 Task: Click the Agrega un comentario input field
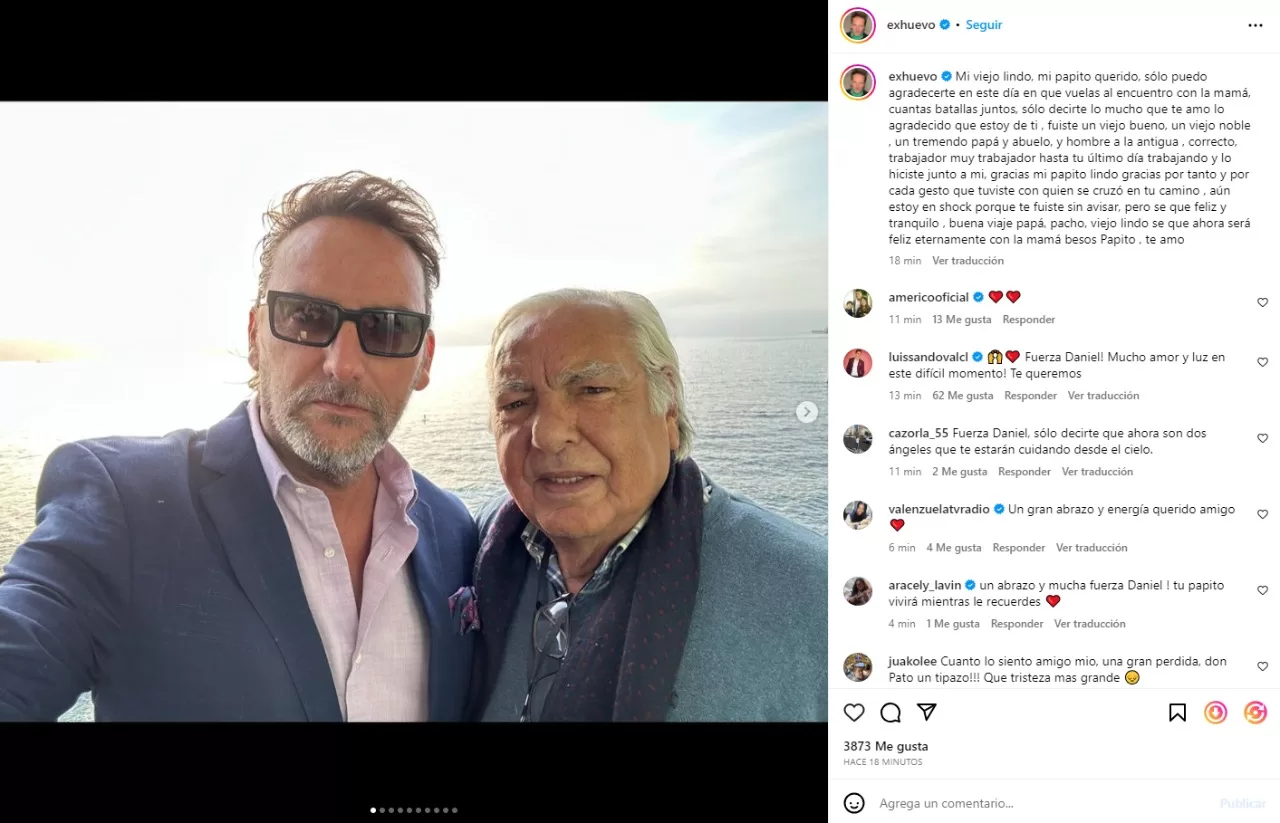tap(946, 803)
